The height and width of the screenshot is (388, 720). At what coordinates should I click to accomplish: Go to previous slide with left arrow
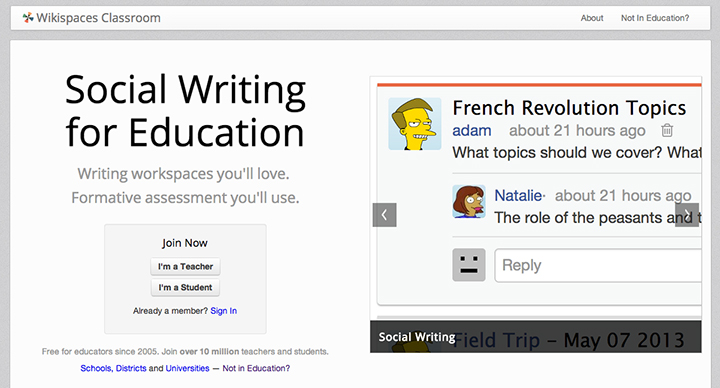(x=384, y=215)
